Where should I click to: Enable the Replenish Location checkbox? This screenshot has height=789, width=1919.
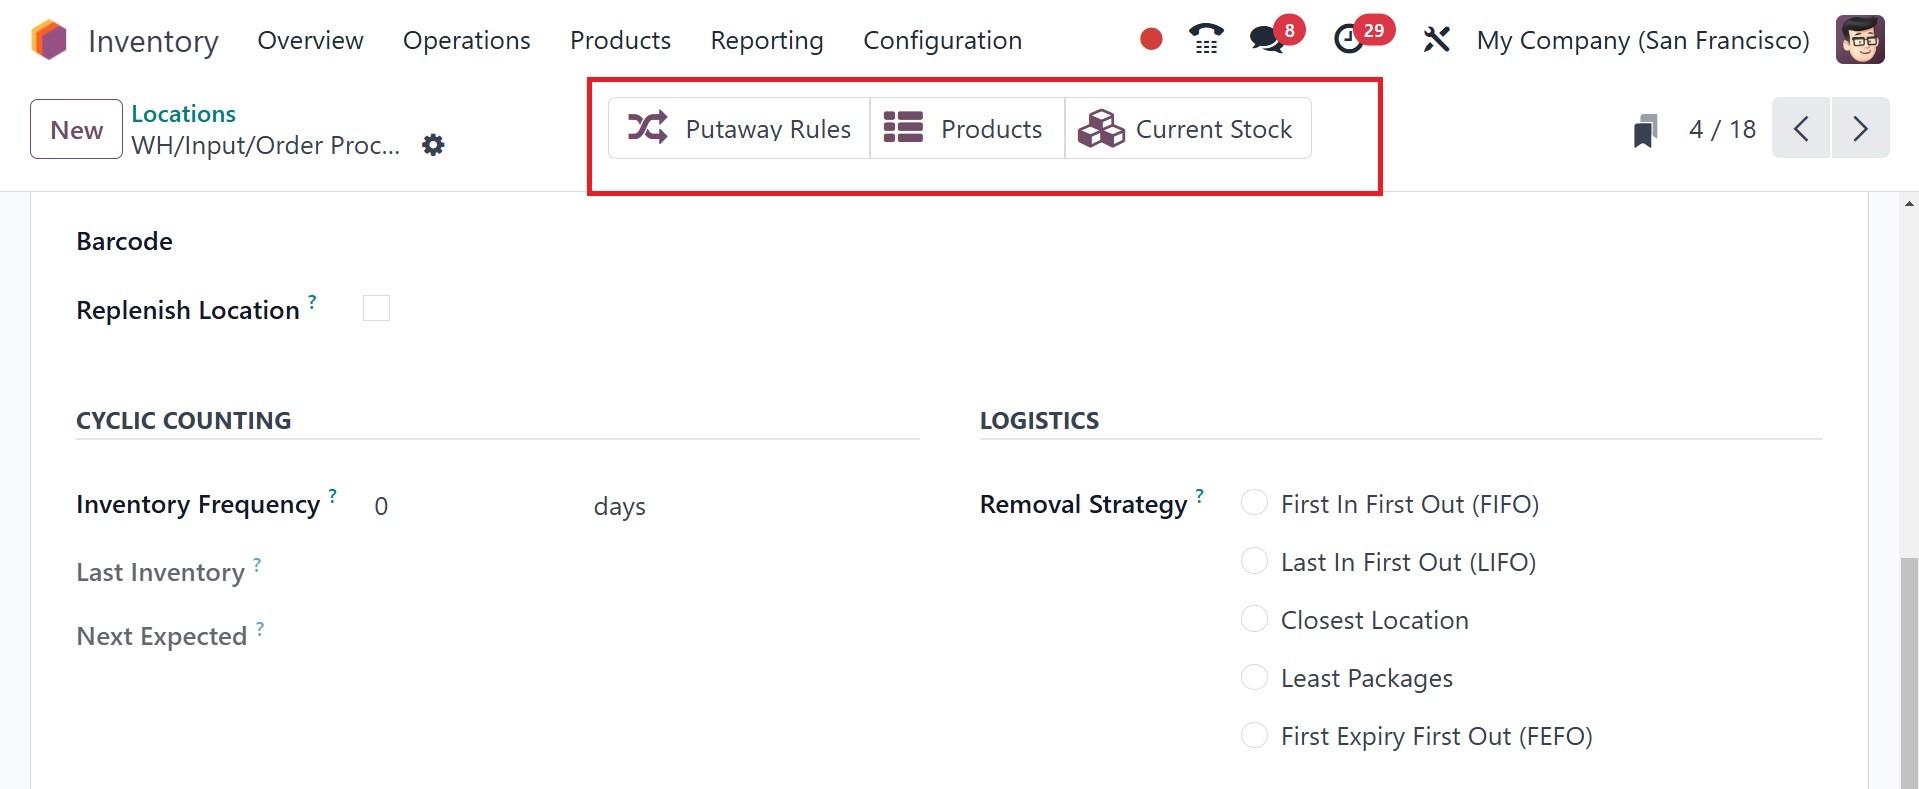376,308
